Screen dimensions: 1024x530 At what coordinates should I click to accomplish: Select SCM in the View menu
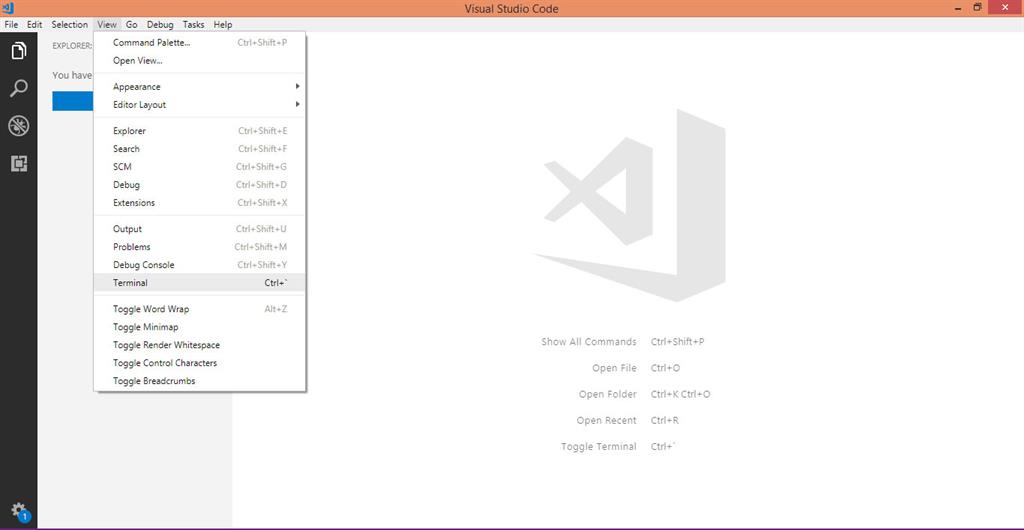(200, 167)
